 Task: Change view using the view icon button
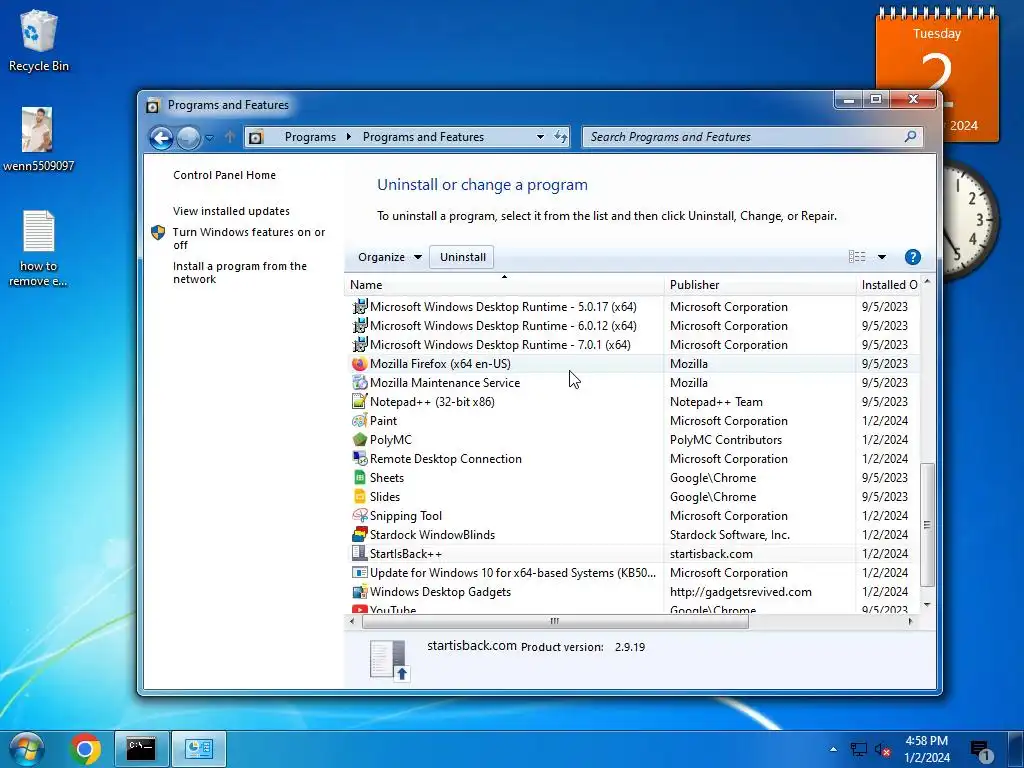click(857, 257)
